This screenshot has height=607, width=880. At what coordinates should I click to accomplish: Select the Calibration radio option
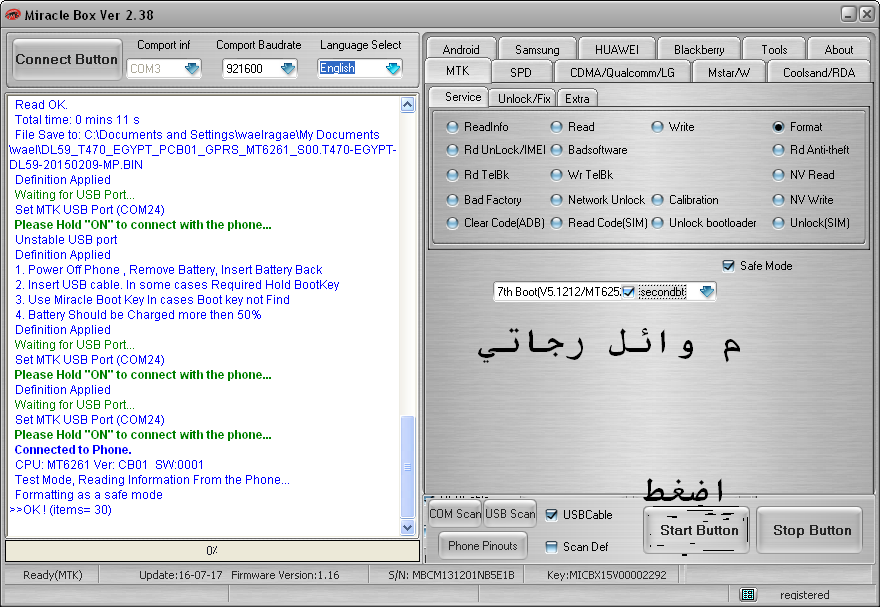point(657,200)
